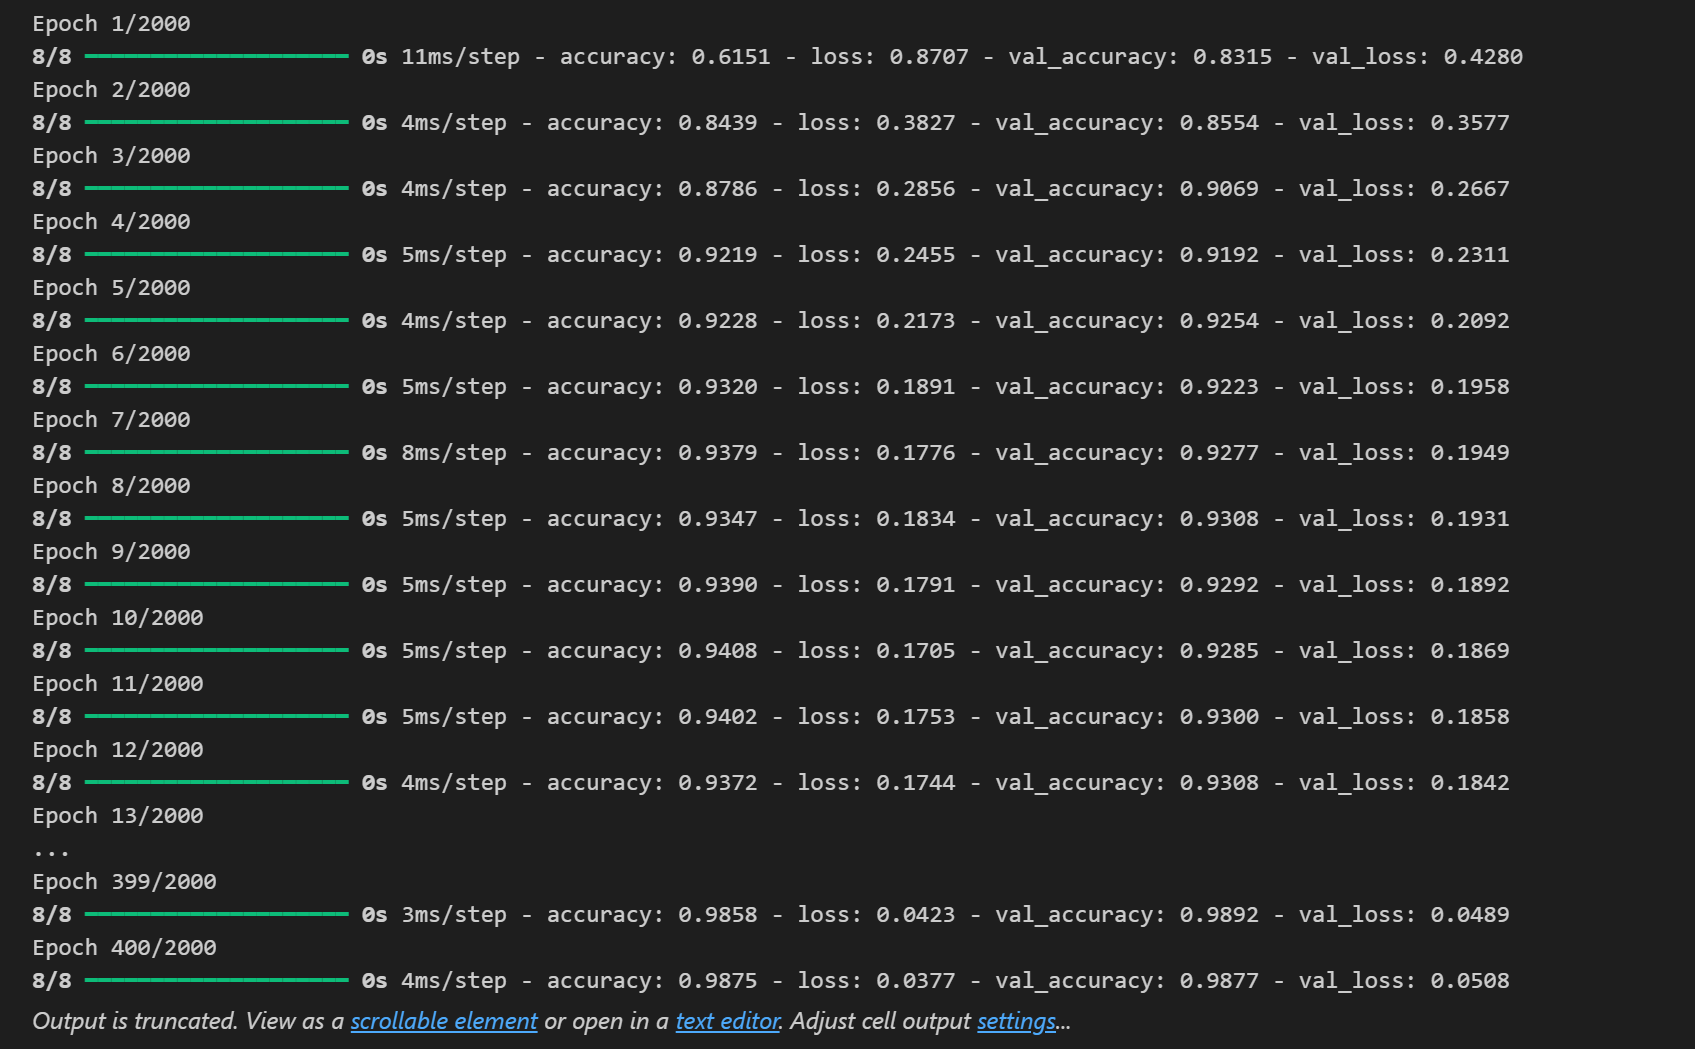Click the truncation ellipsis '...' line
Image resolution: width=1695 pixels, height=1049 pixels.
pyautogui.click(x=51, y=853)
